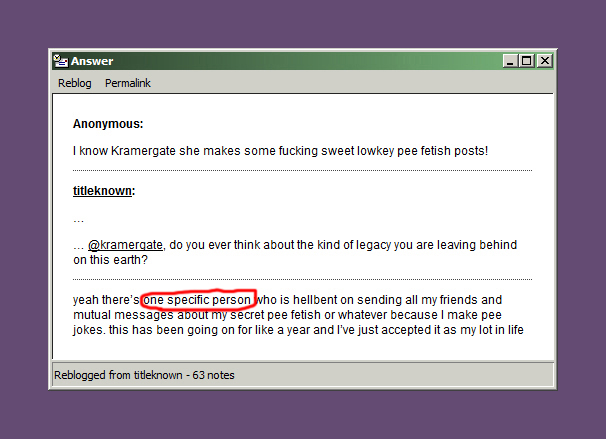Close the Answer window

[x=545, y=61]
